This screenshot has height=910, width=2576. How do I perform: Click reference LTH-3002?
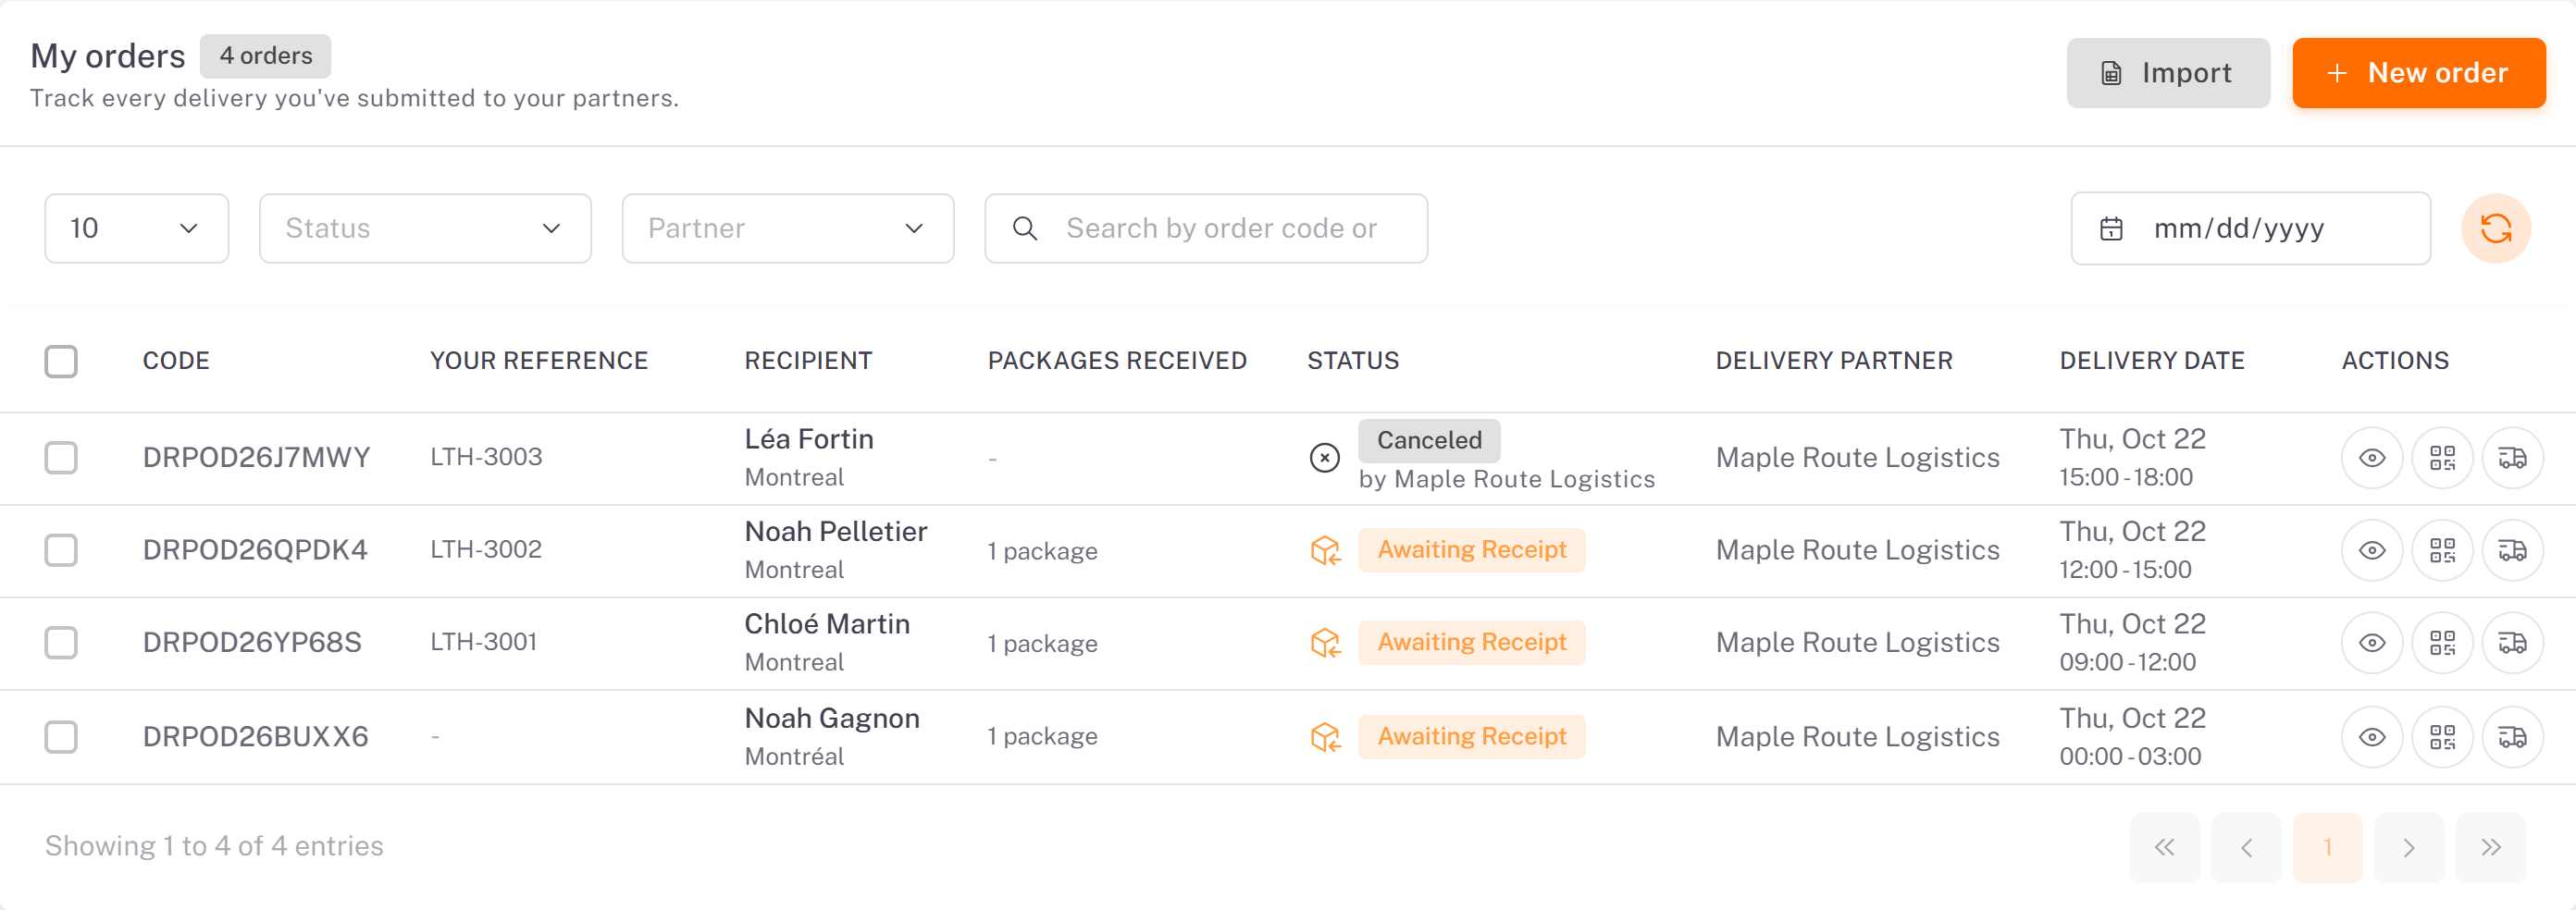tap(486, 549)
